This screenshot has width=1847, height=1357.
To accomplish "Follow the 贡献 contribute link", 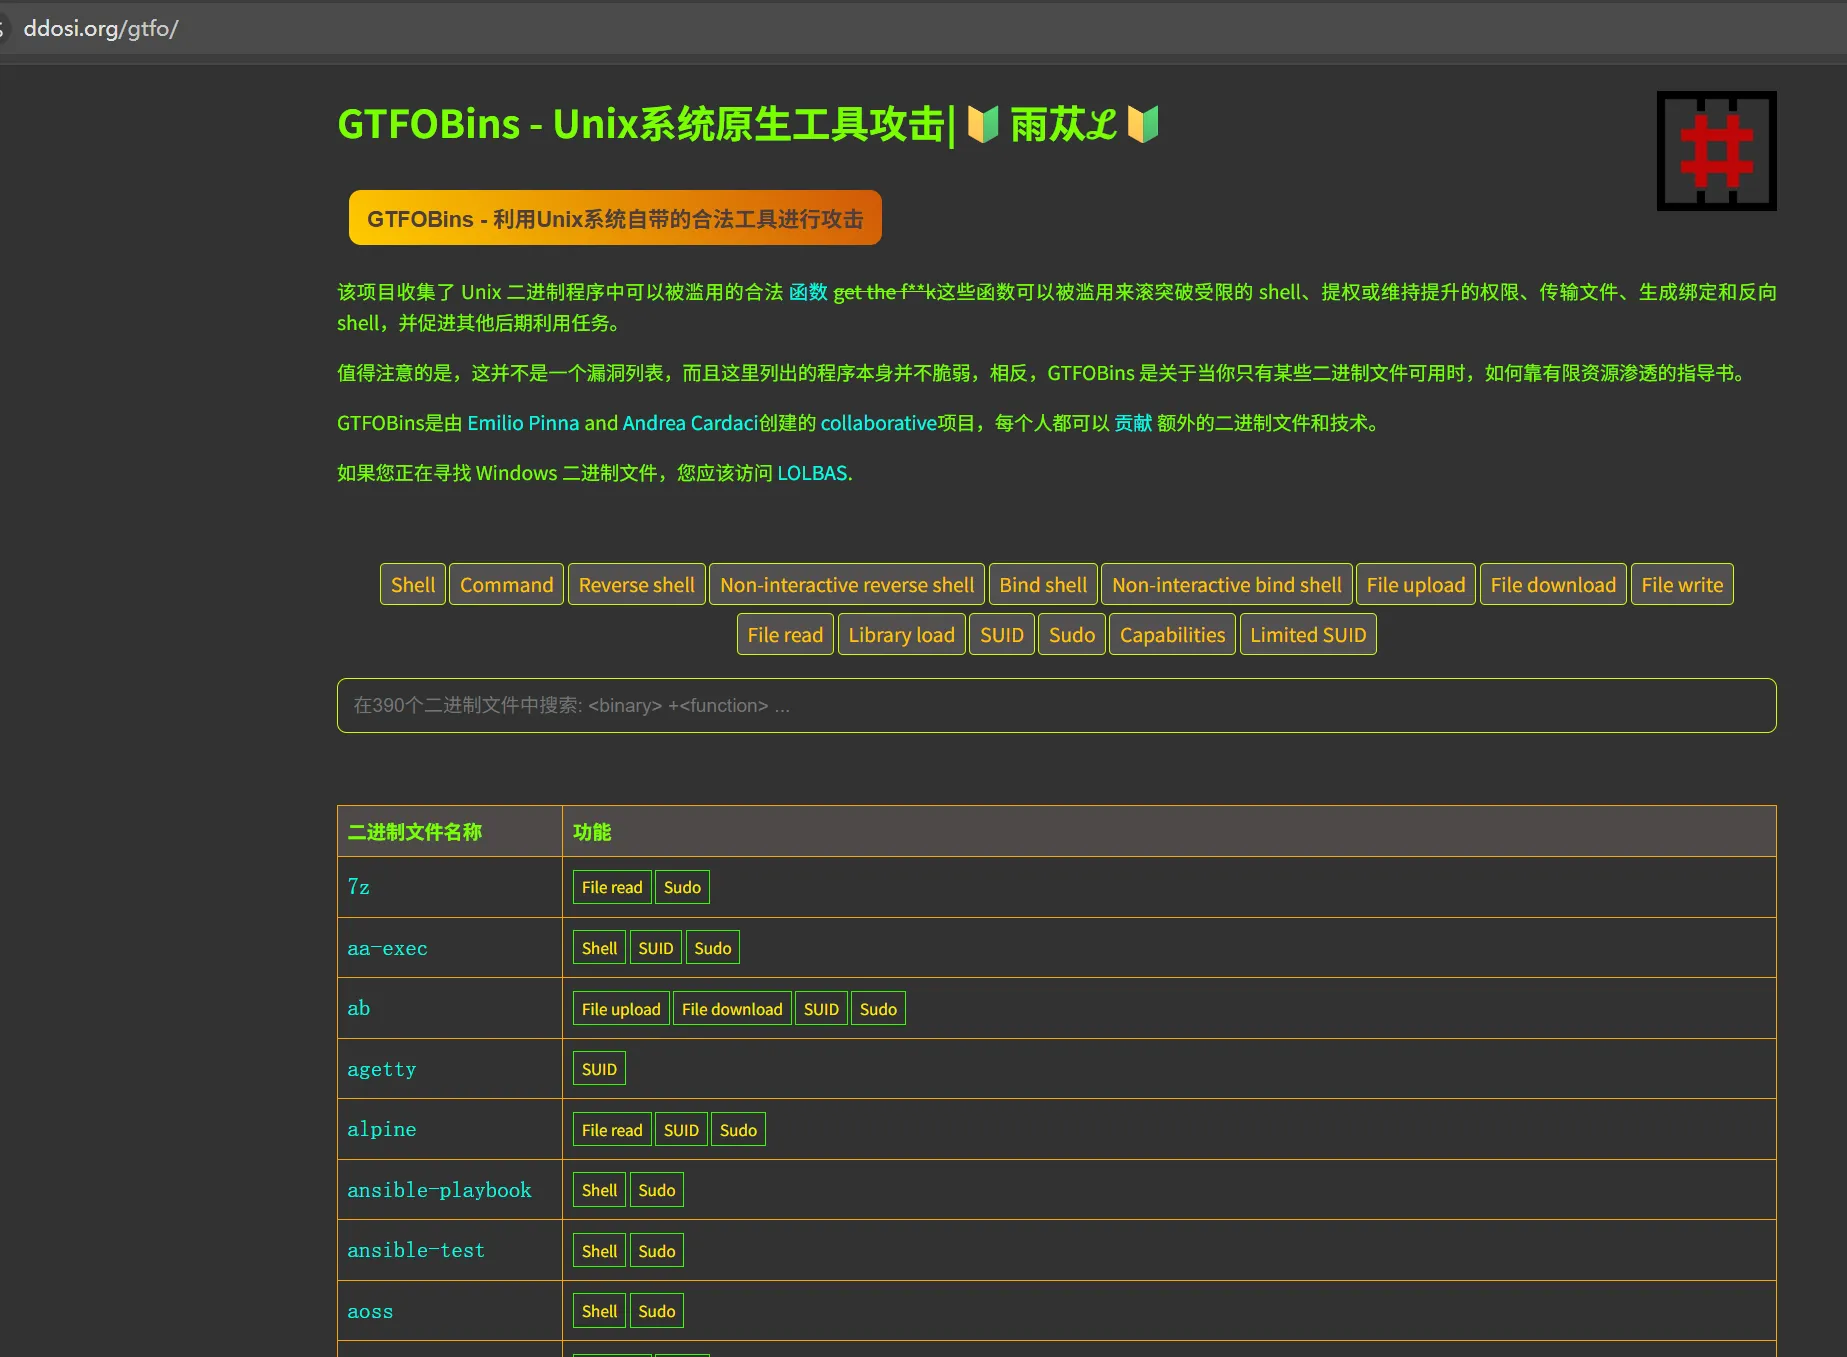I will point(1133,423).
